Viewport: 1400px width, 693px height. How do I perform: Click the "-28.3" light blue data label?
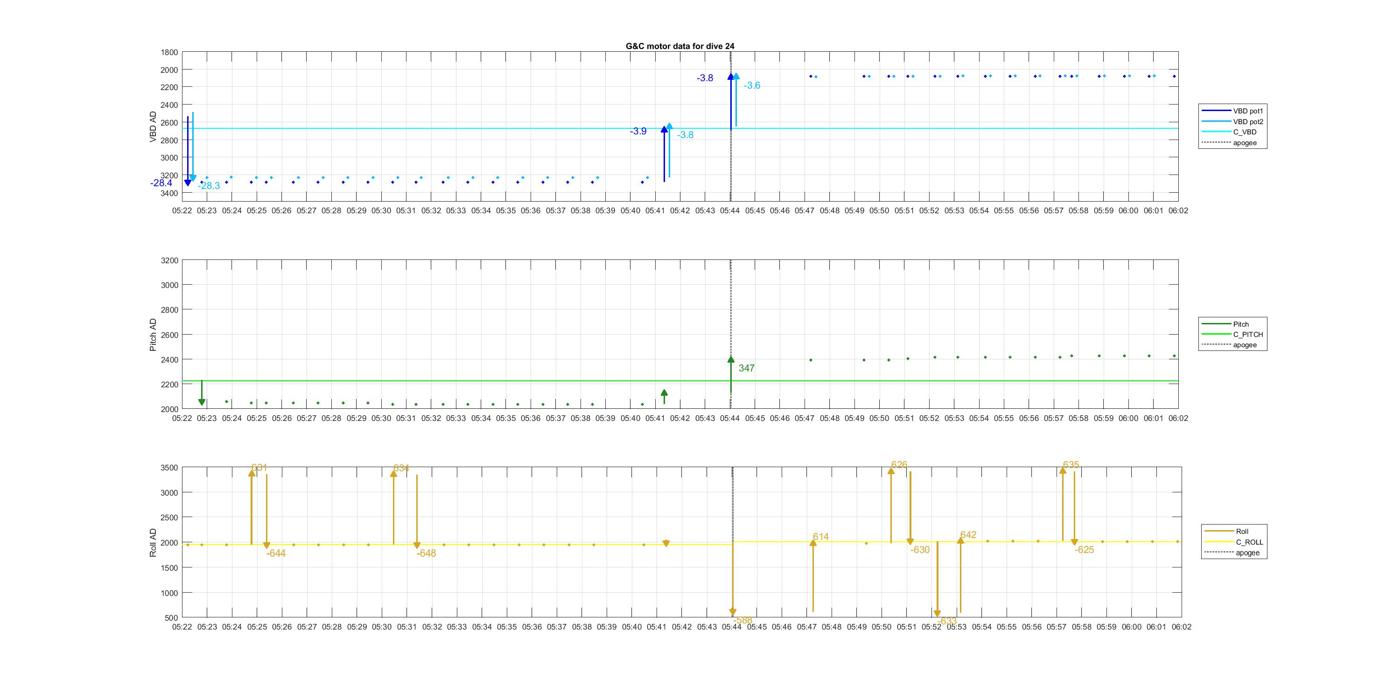209,186
